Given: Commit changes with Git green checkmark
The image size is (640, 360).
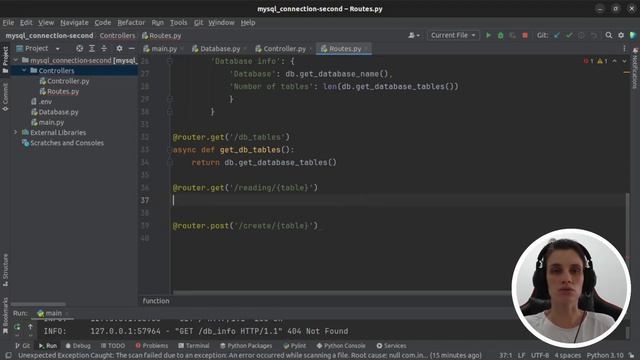Looking at the screenshot, I should [x=569, y=36].
